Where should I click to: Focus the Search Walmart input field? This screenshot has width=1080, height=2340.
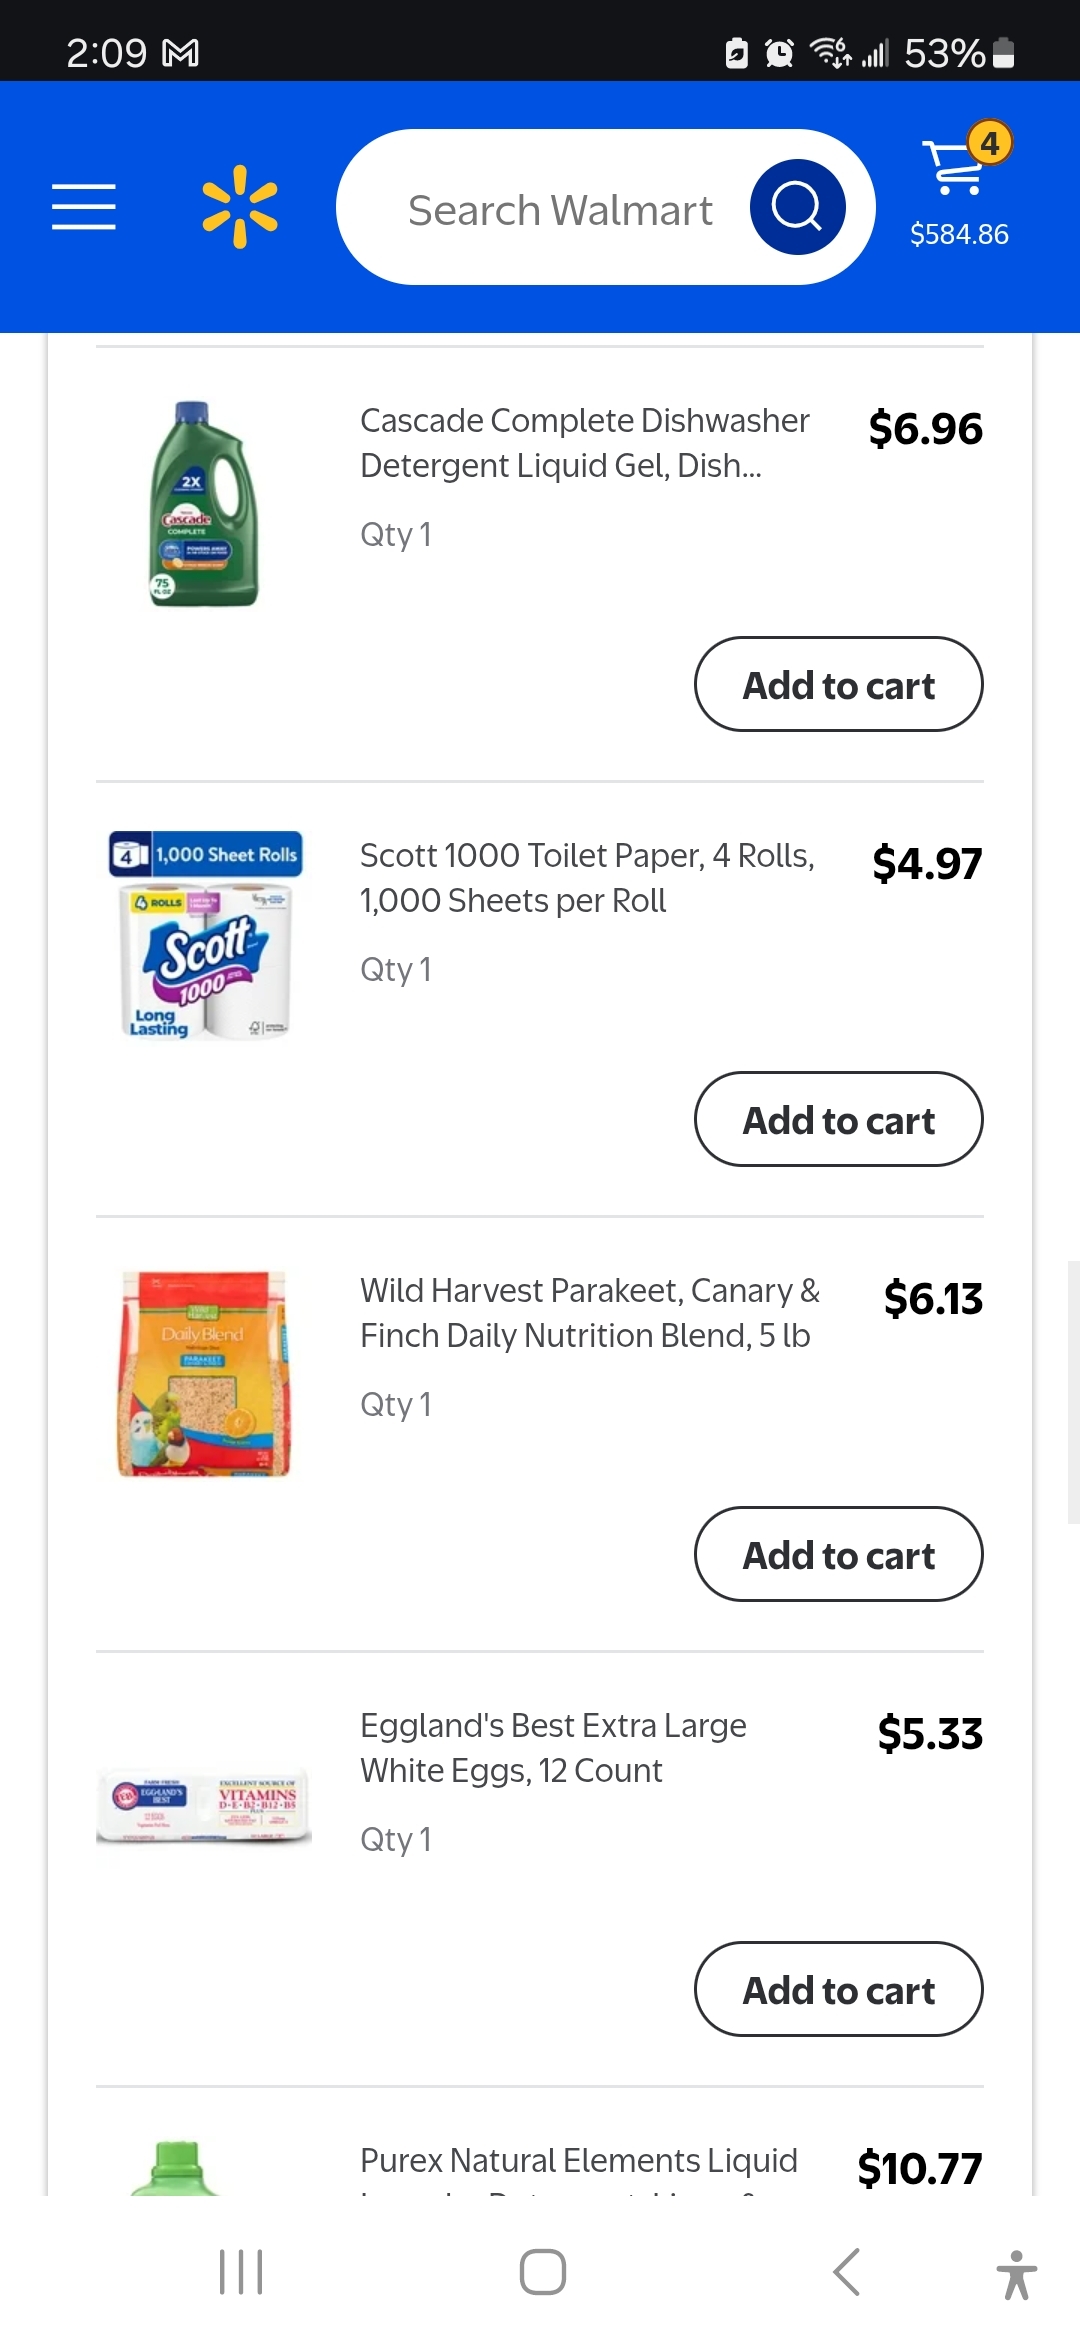[x=560, y=210]
